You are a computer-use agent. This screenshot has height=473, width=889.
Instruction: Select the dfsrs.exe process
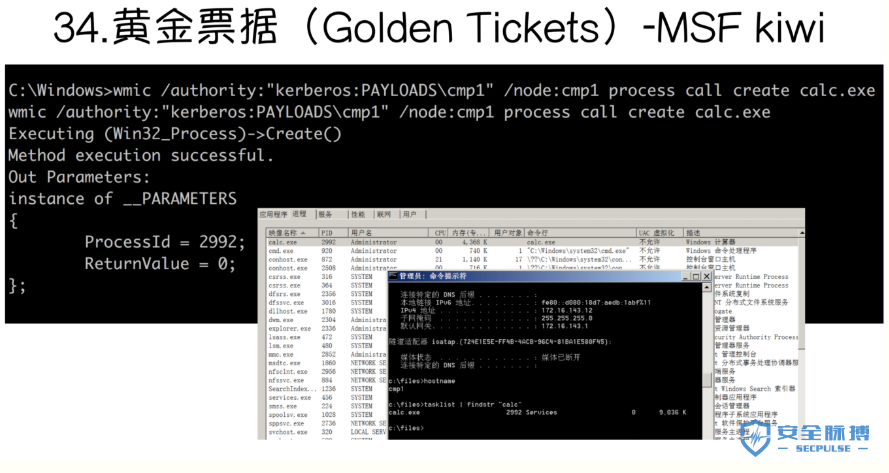327,294
